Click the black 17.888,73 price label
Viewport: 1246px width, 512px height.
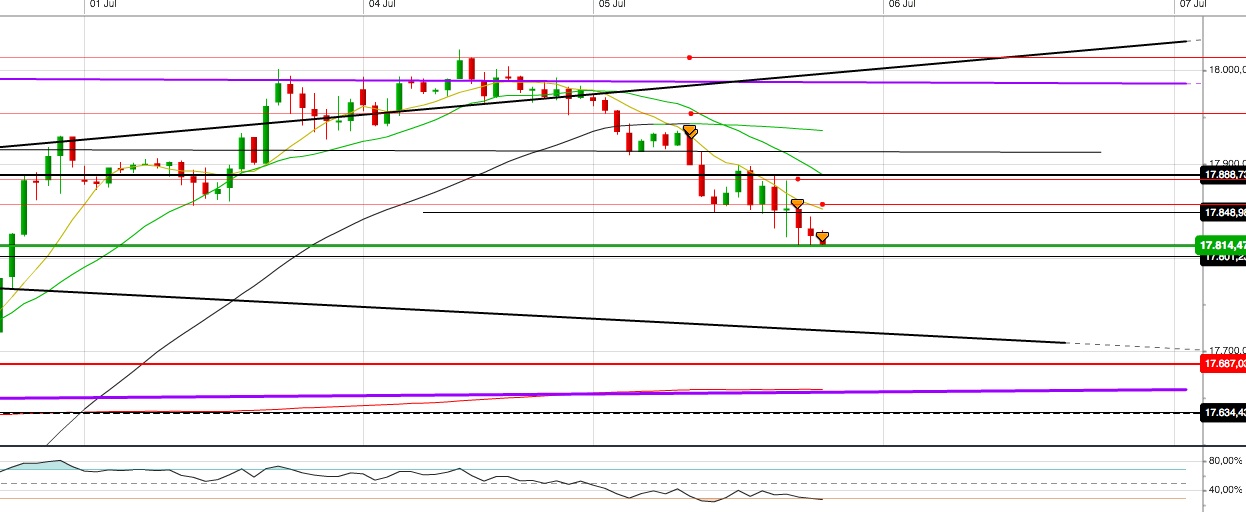tap(1222, 175)
